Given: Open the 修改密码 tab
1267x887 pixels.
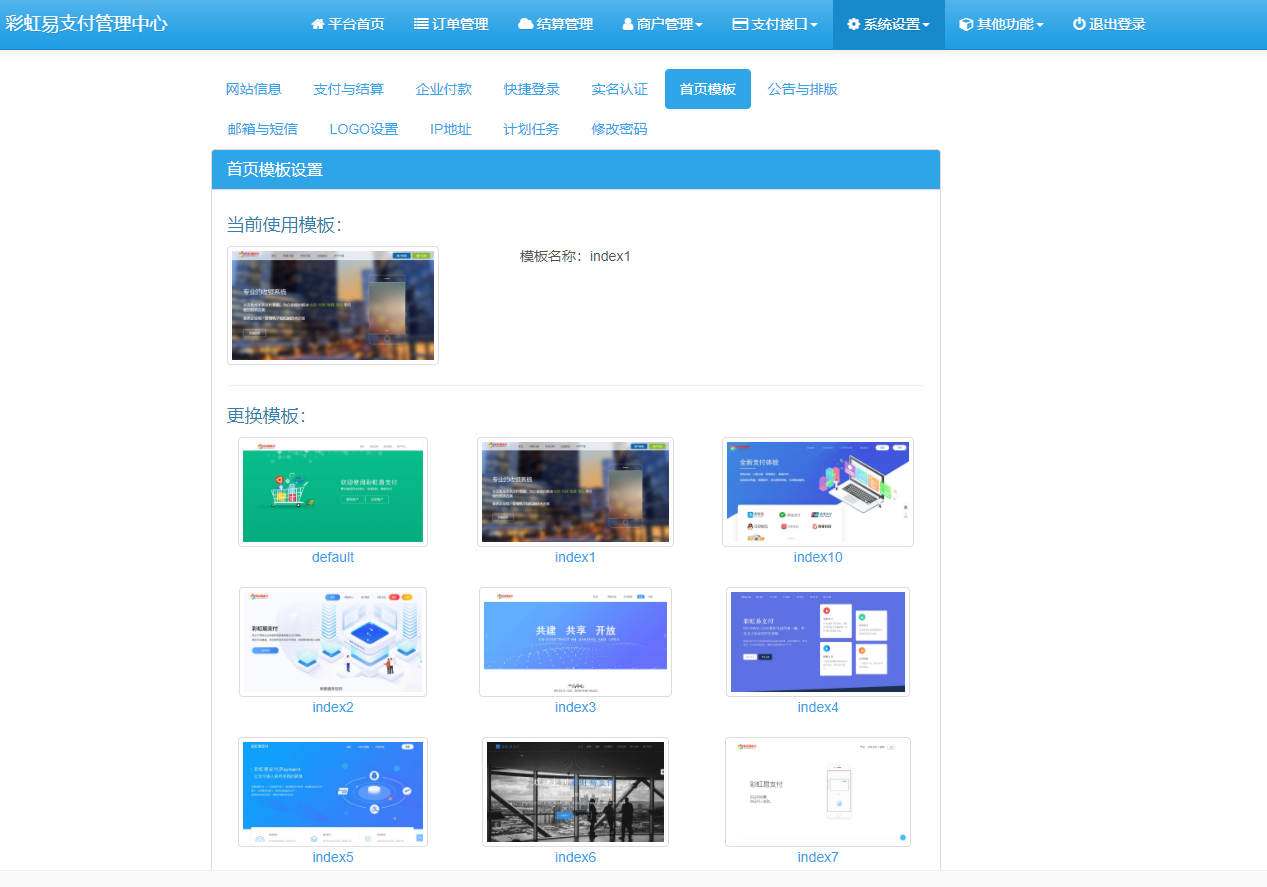Looking at the screenshot, I should point(619,128).
